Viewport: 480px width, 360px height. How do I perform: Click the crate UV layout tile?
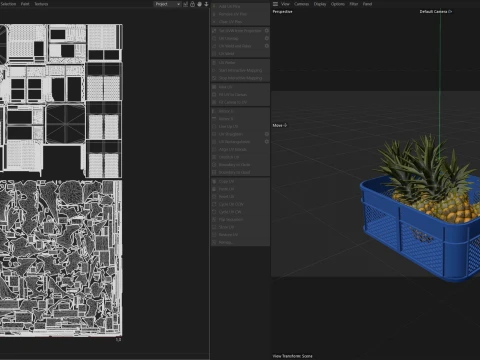click(x=61, y=101)
